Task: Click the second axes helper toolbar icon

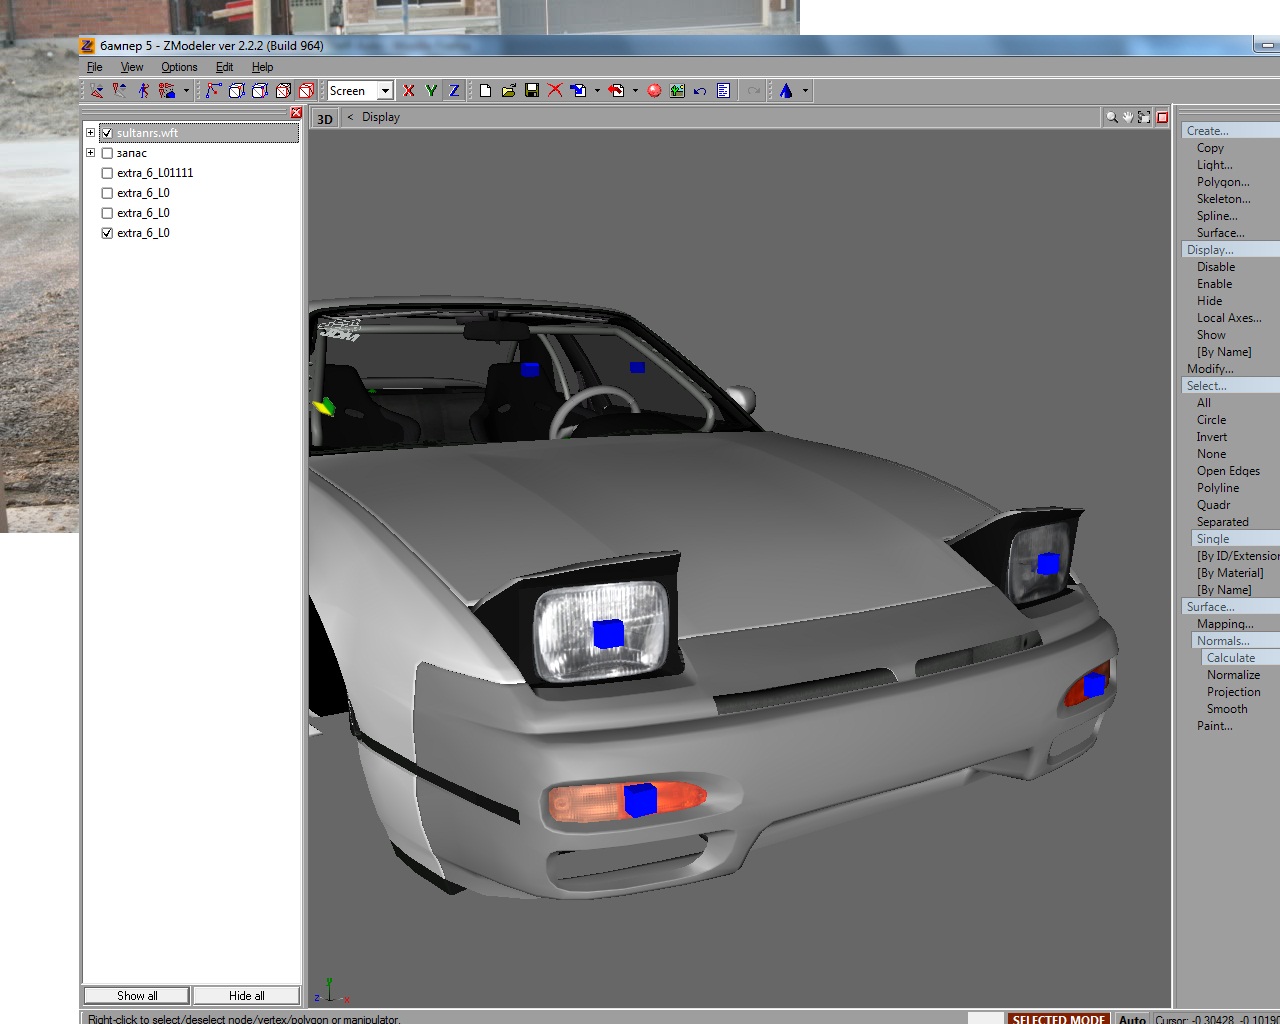Action: tap(120, 90)
